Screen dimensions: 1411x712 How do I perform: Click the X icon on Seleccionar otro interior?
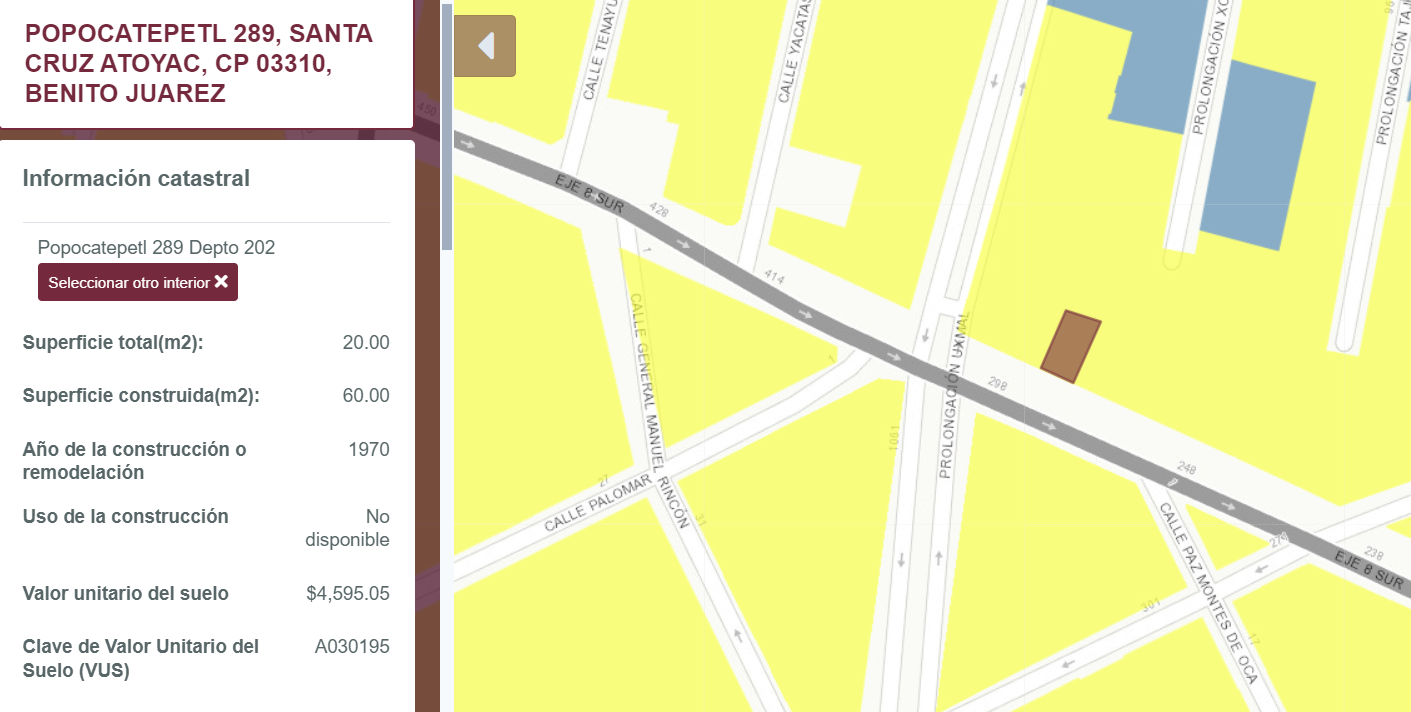pos(221,282)
